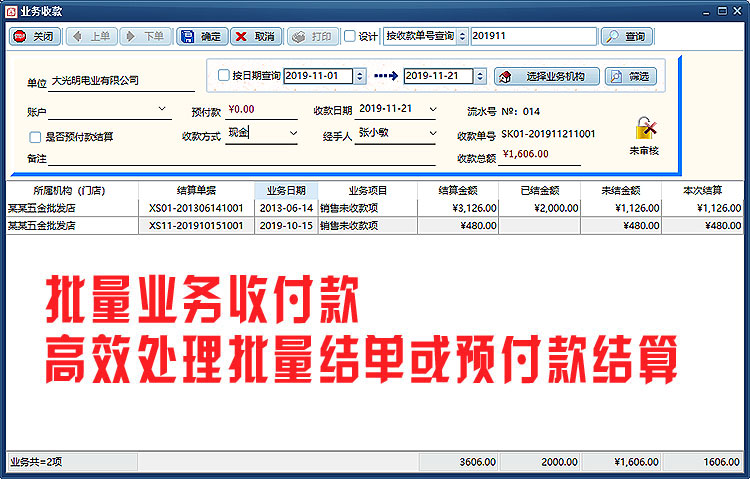Adjust the start date spinner arrows

(360, 76)
